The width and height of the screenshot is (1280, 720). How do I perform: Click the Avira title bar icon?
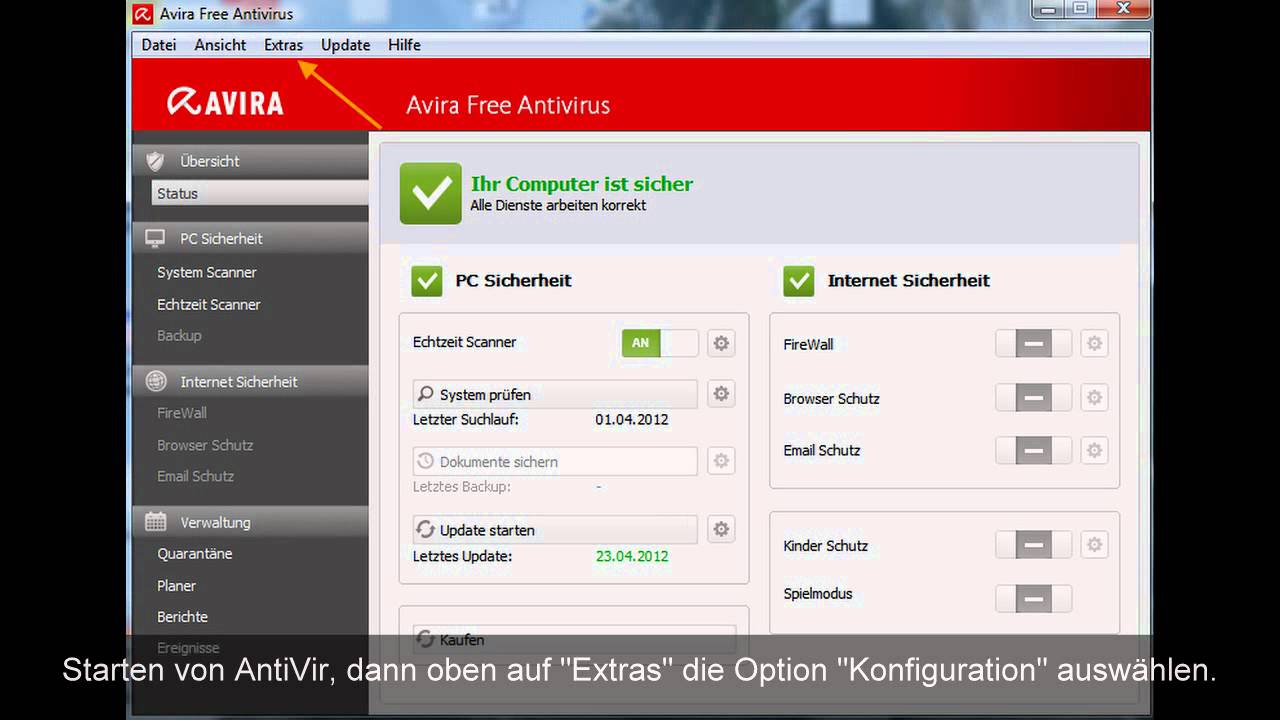[143, 13]
